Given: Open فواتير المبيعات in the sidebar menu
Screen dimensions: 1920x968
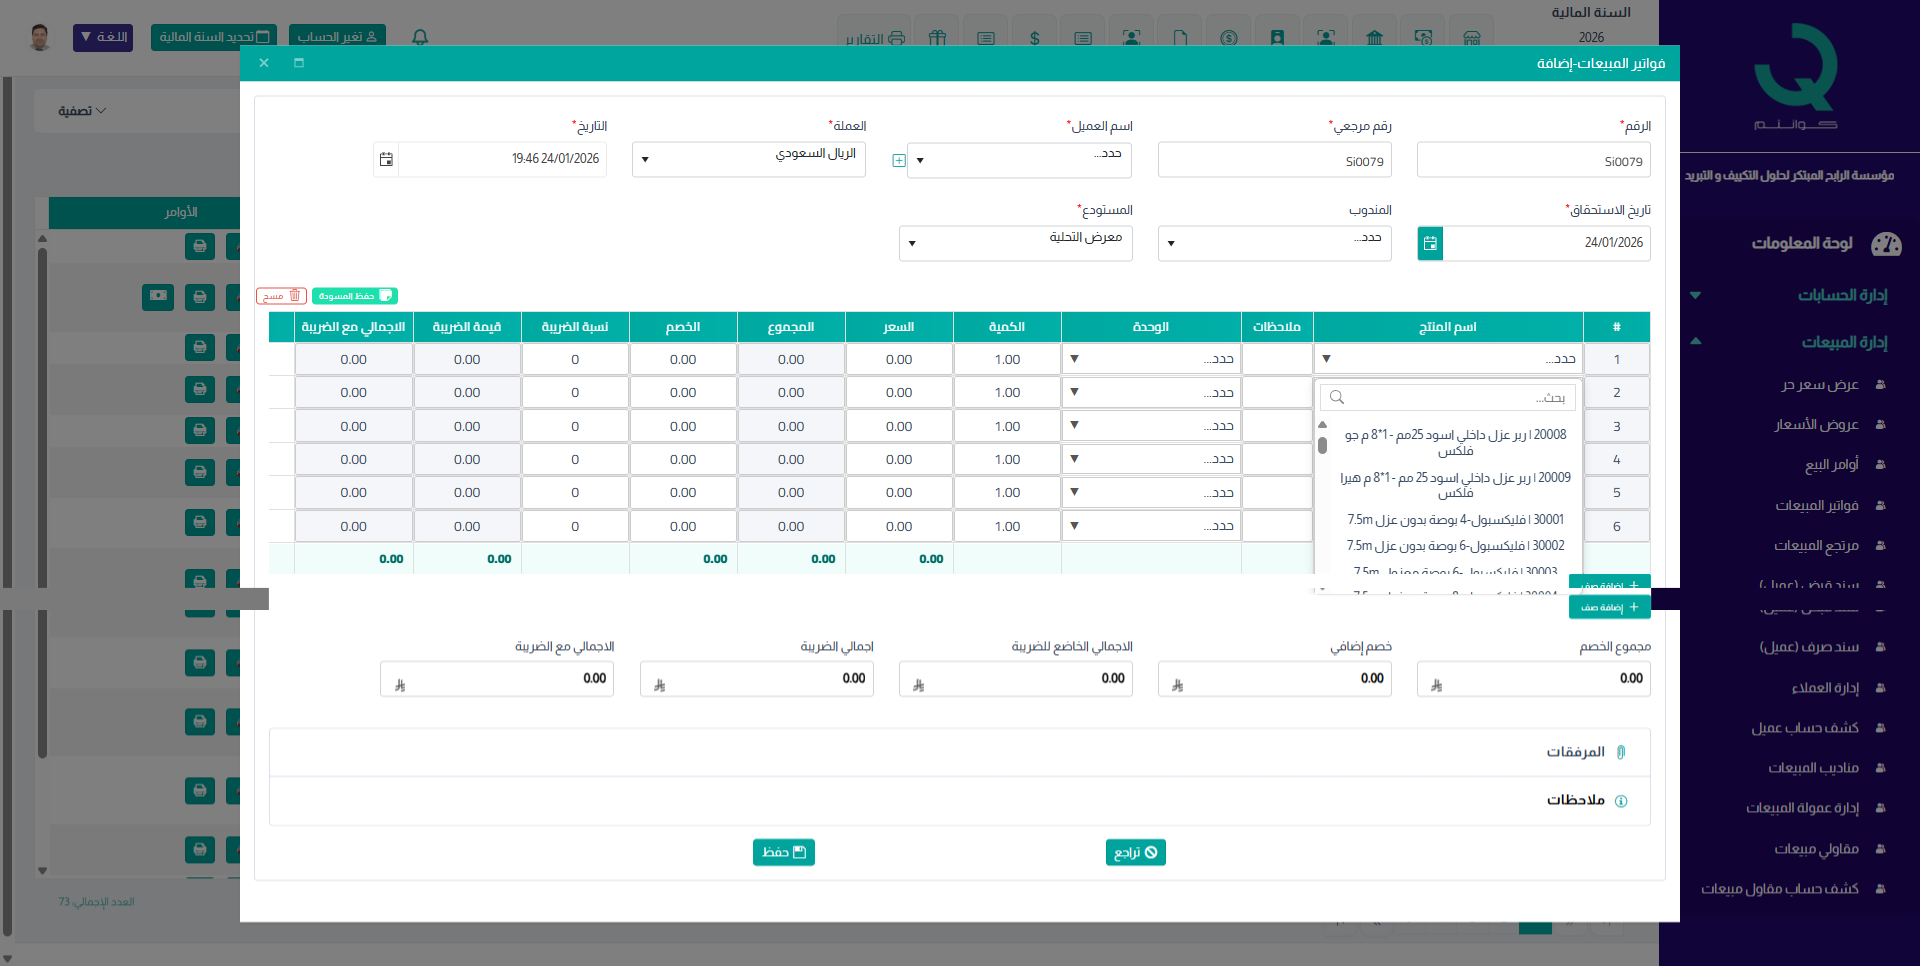Looking at the screenshot, I should tap(1816, 506).
